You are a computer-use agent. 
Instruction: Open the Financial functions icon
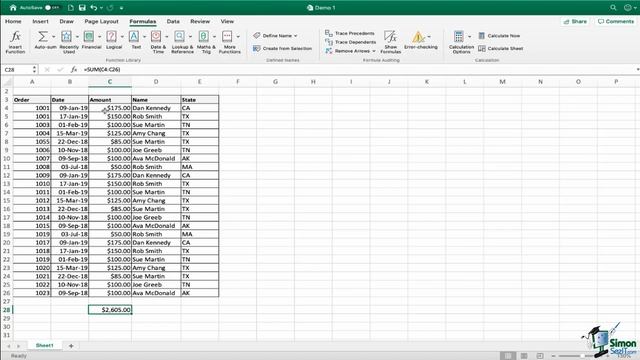click(x=89, y=37)
